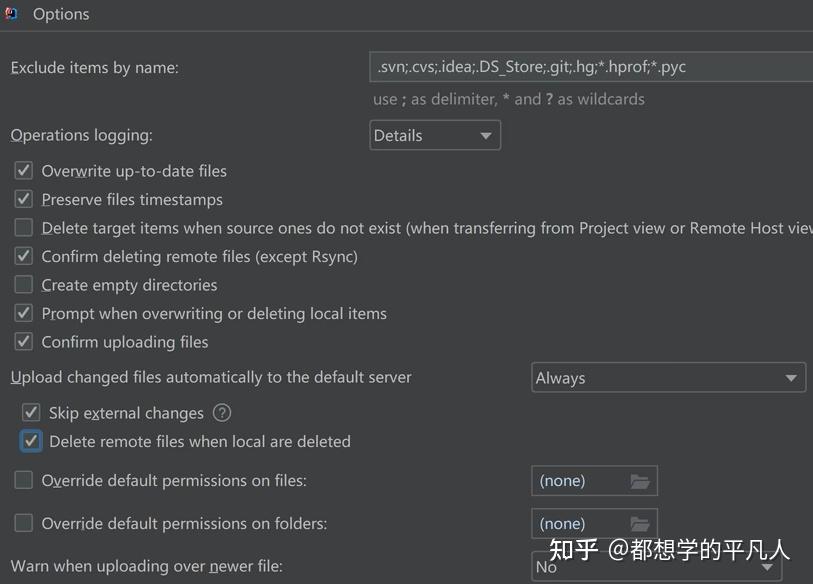This screenshot has width=813, height=584.
Task: Open folder picker for folder permissions
Action: point(641,523)
